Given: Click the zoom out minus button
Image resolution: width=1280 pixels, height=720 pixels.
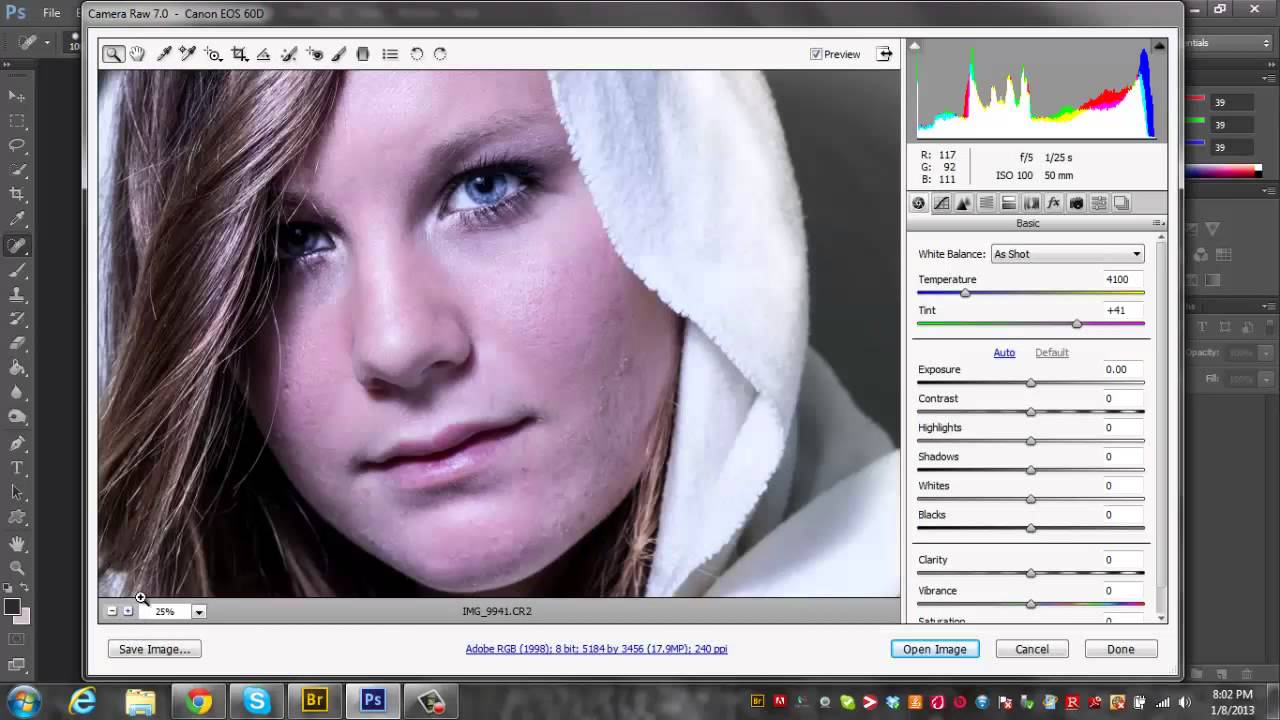Looking at the screenshot, I should click(x=112, y=611).
